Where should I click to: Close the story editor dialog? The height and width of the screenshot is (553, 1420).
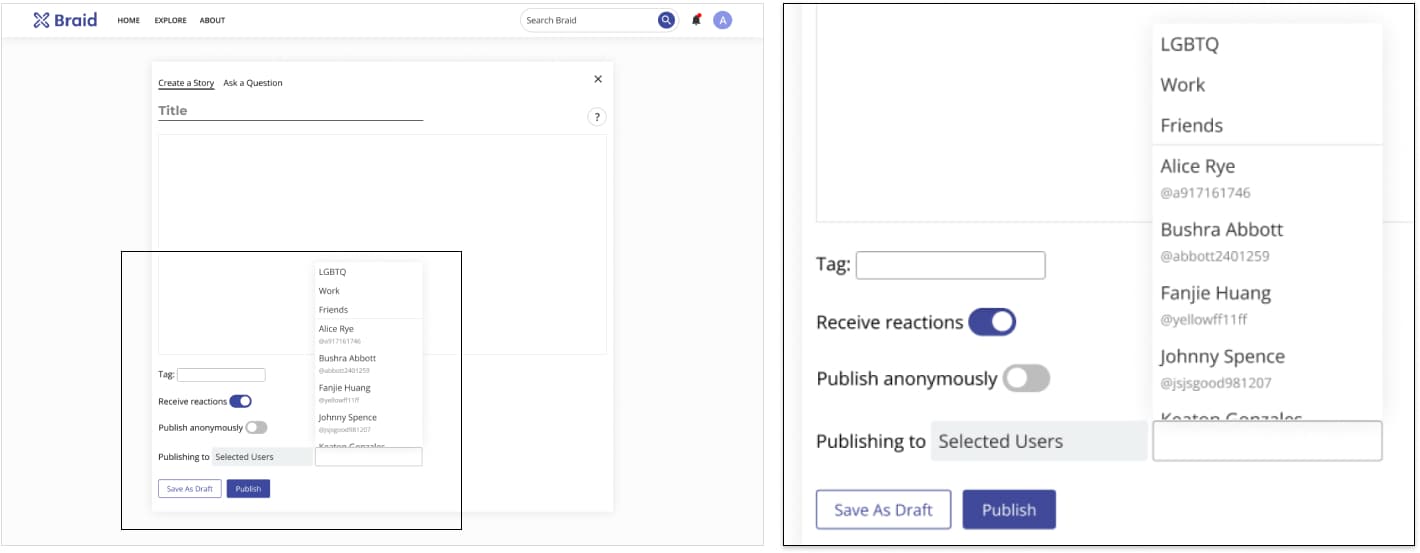(598, 79)
